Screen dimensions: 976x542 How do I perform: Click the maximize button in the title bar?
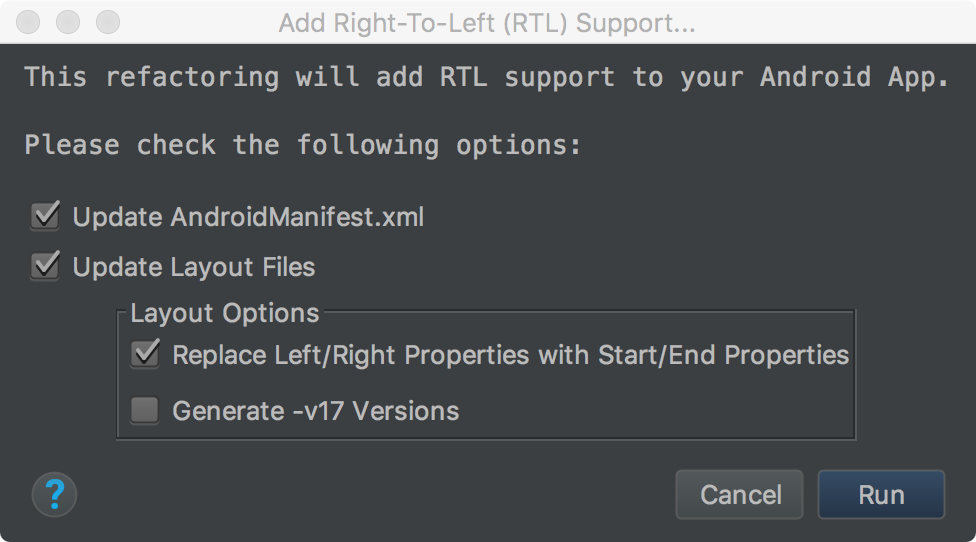(x=106, y=22)
